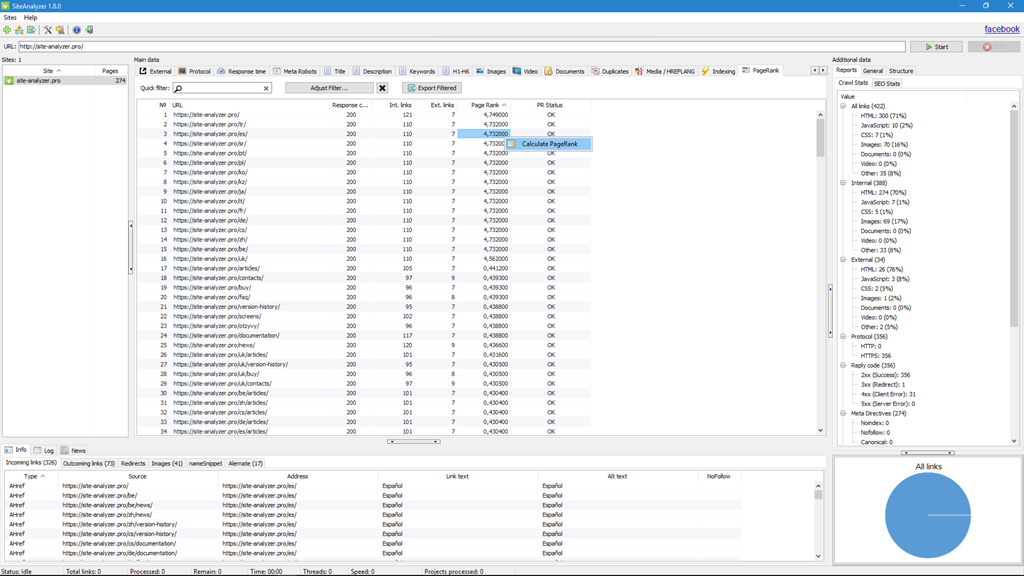Collapse the All links (422) tree node
This screenshot has height=576, width=1024.
[x=843, y=106]
